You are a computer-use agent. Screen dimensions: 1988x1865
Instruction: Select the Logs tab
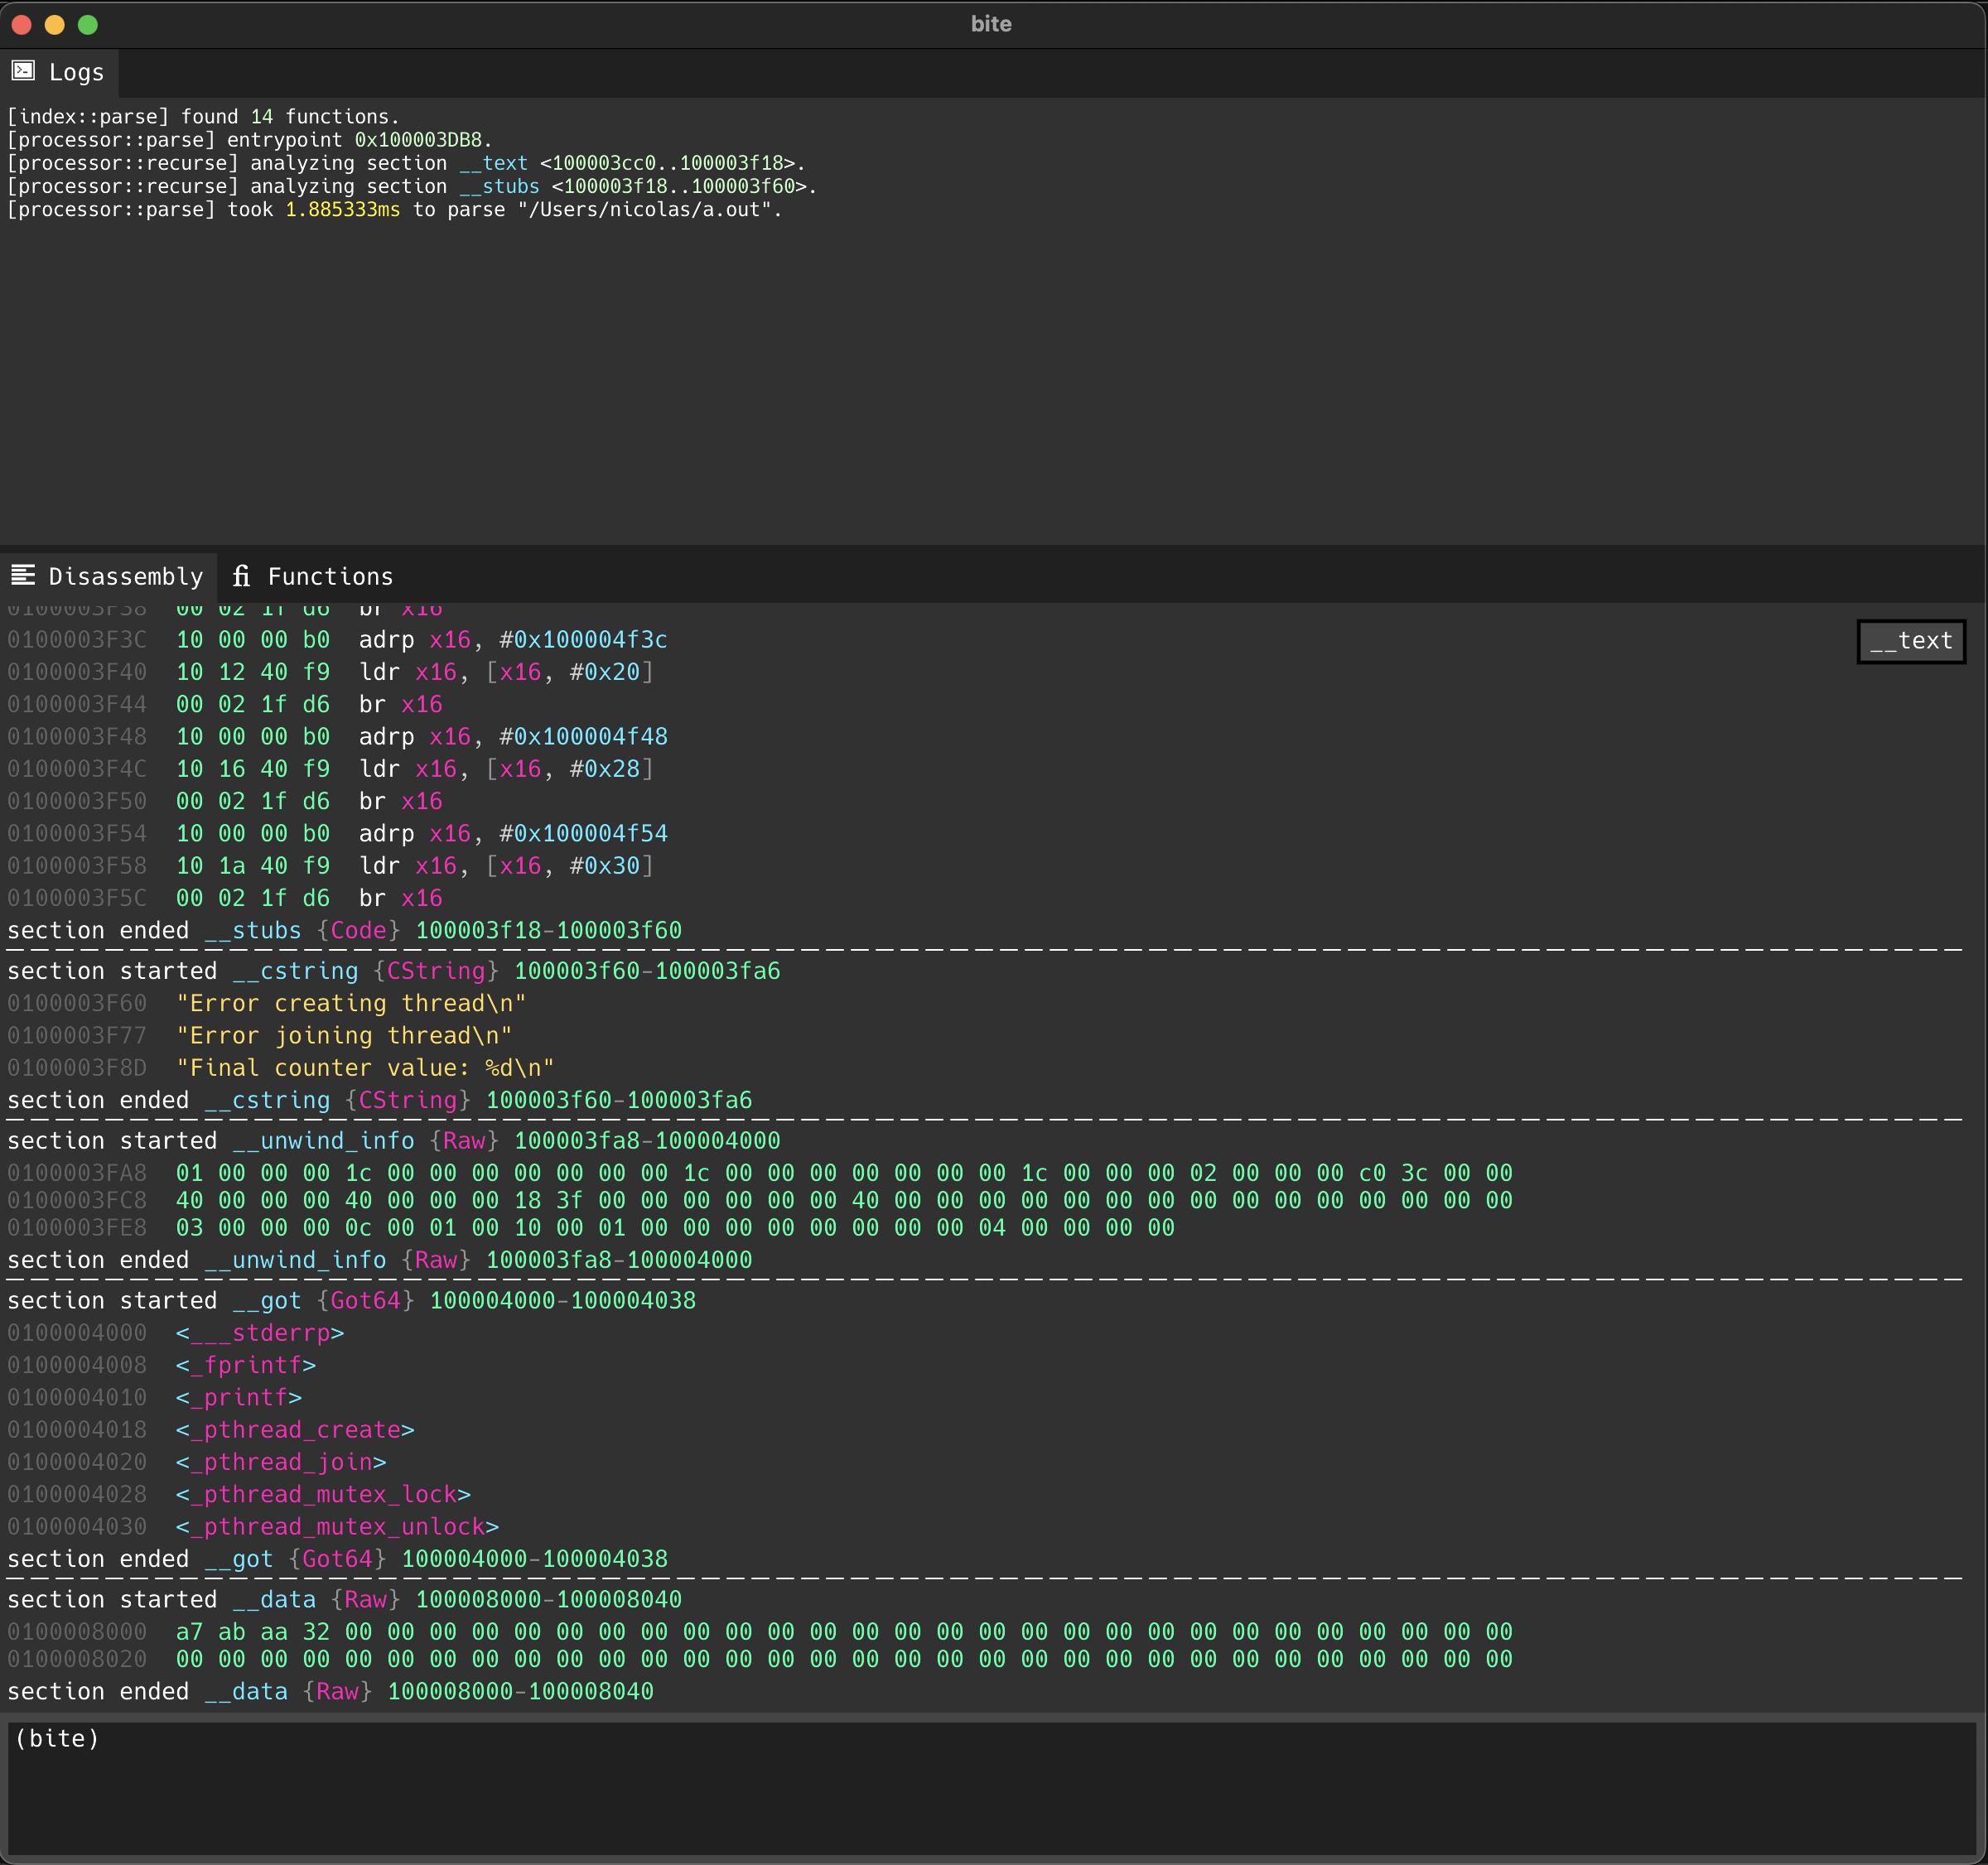(x=75, y=72)
